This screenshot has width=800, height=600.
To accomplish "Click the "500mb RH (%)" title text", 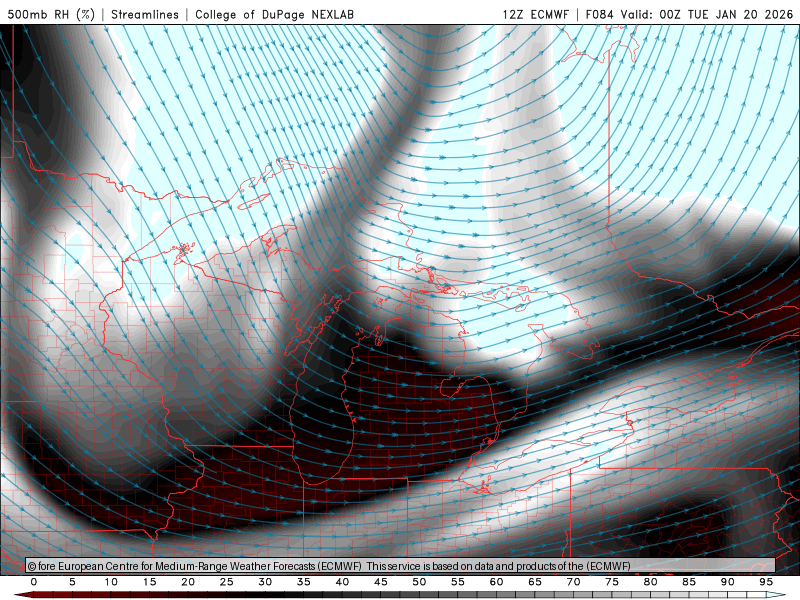I will click(x=51, y=14).
